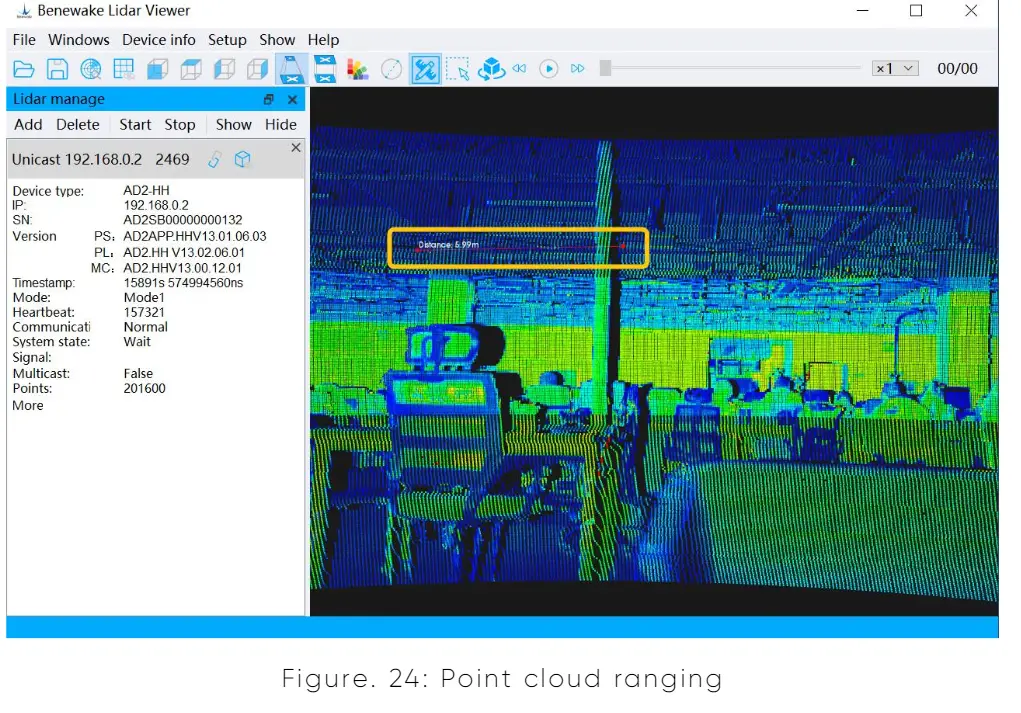Open the Show menu in menu bar

pyautogui.click(x=277, y=40)
